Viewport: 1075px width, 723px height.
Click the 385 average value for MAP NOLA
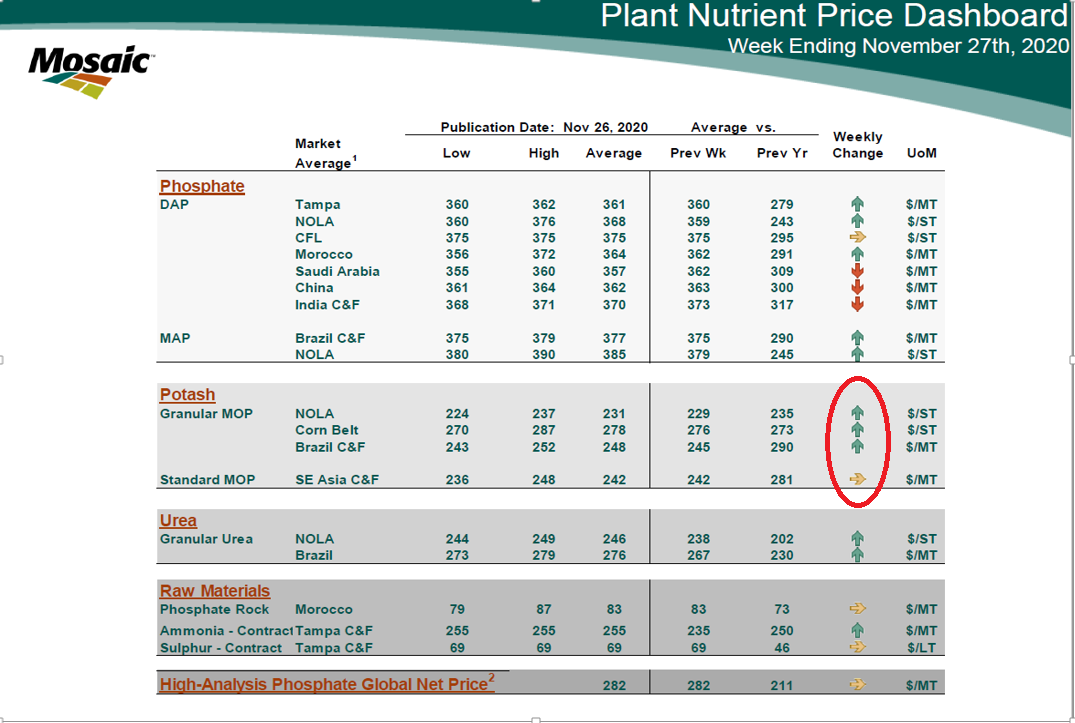point(614,354)
